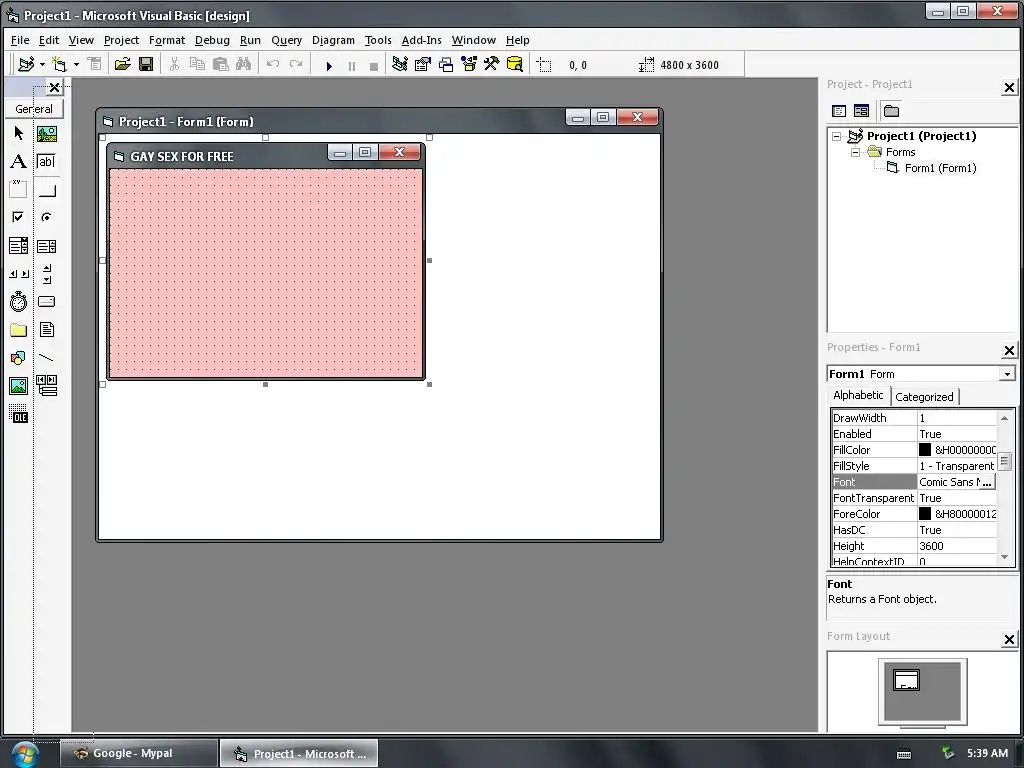The image size is (1024, 768).
Task: Select the DirListBox folder tool
Action: pyautogui.click(x=18, y=330)
